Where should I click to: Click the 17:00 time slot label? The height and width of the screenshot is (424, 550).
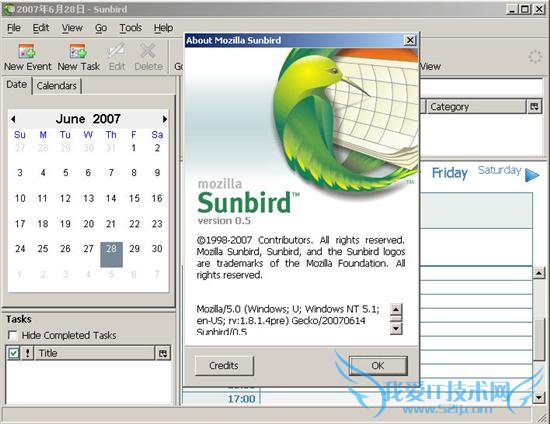click(x=241, y=399)
